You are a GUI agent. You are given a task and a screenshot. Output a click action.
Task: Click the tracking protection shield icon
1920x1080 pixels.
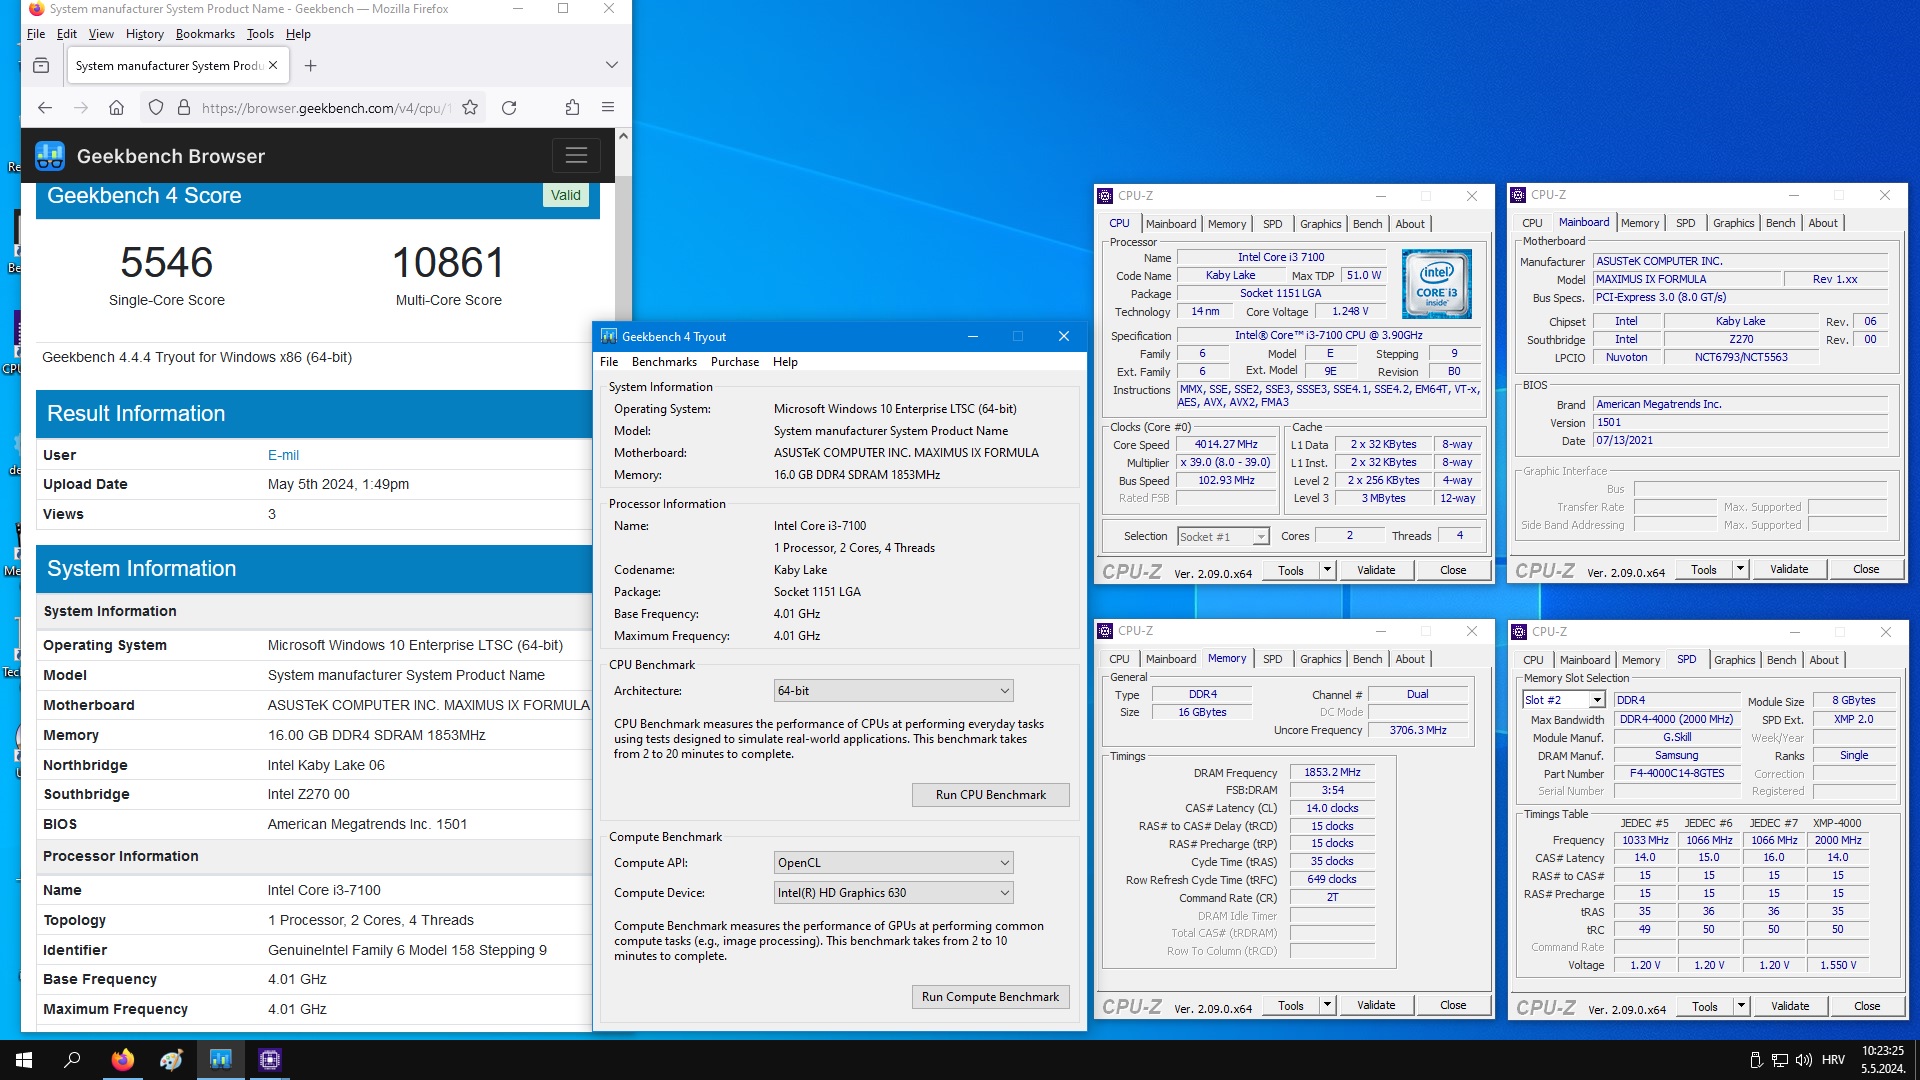coord(156,108)
